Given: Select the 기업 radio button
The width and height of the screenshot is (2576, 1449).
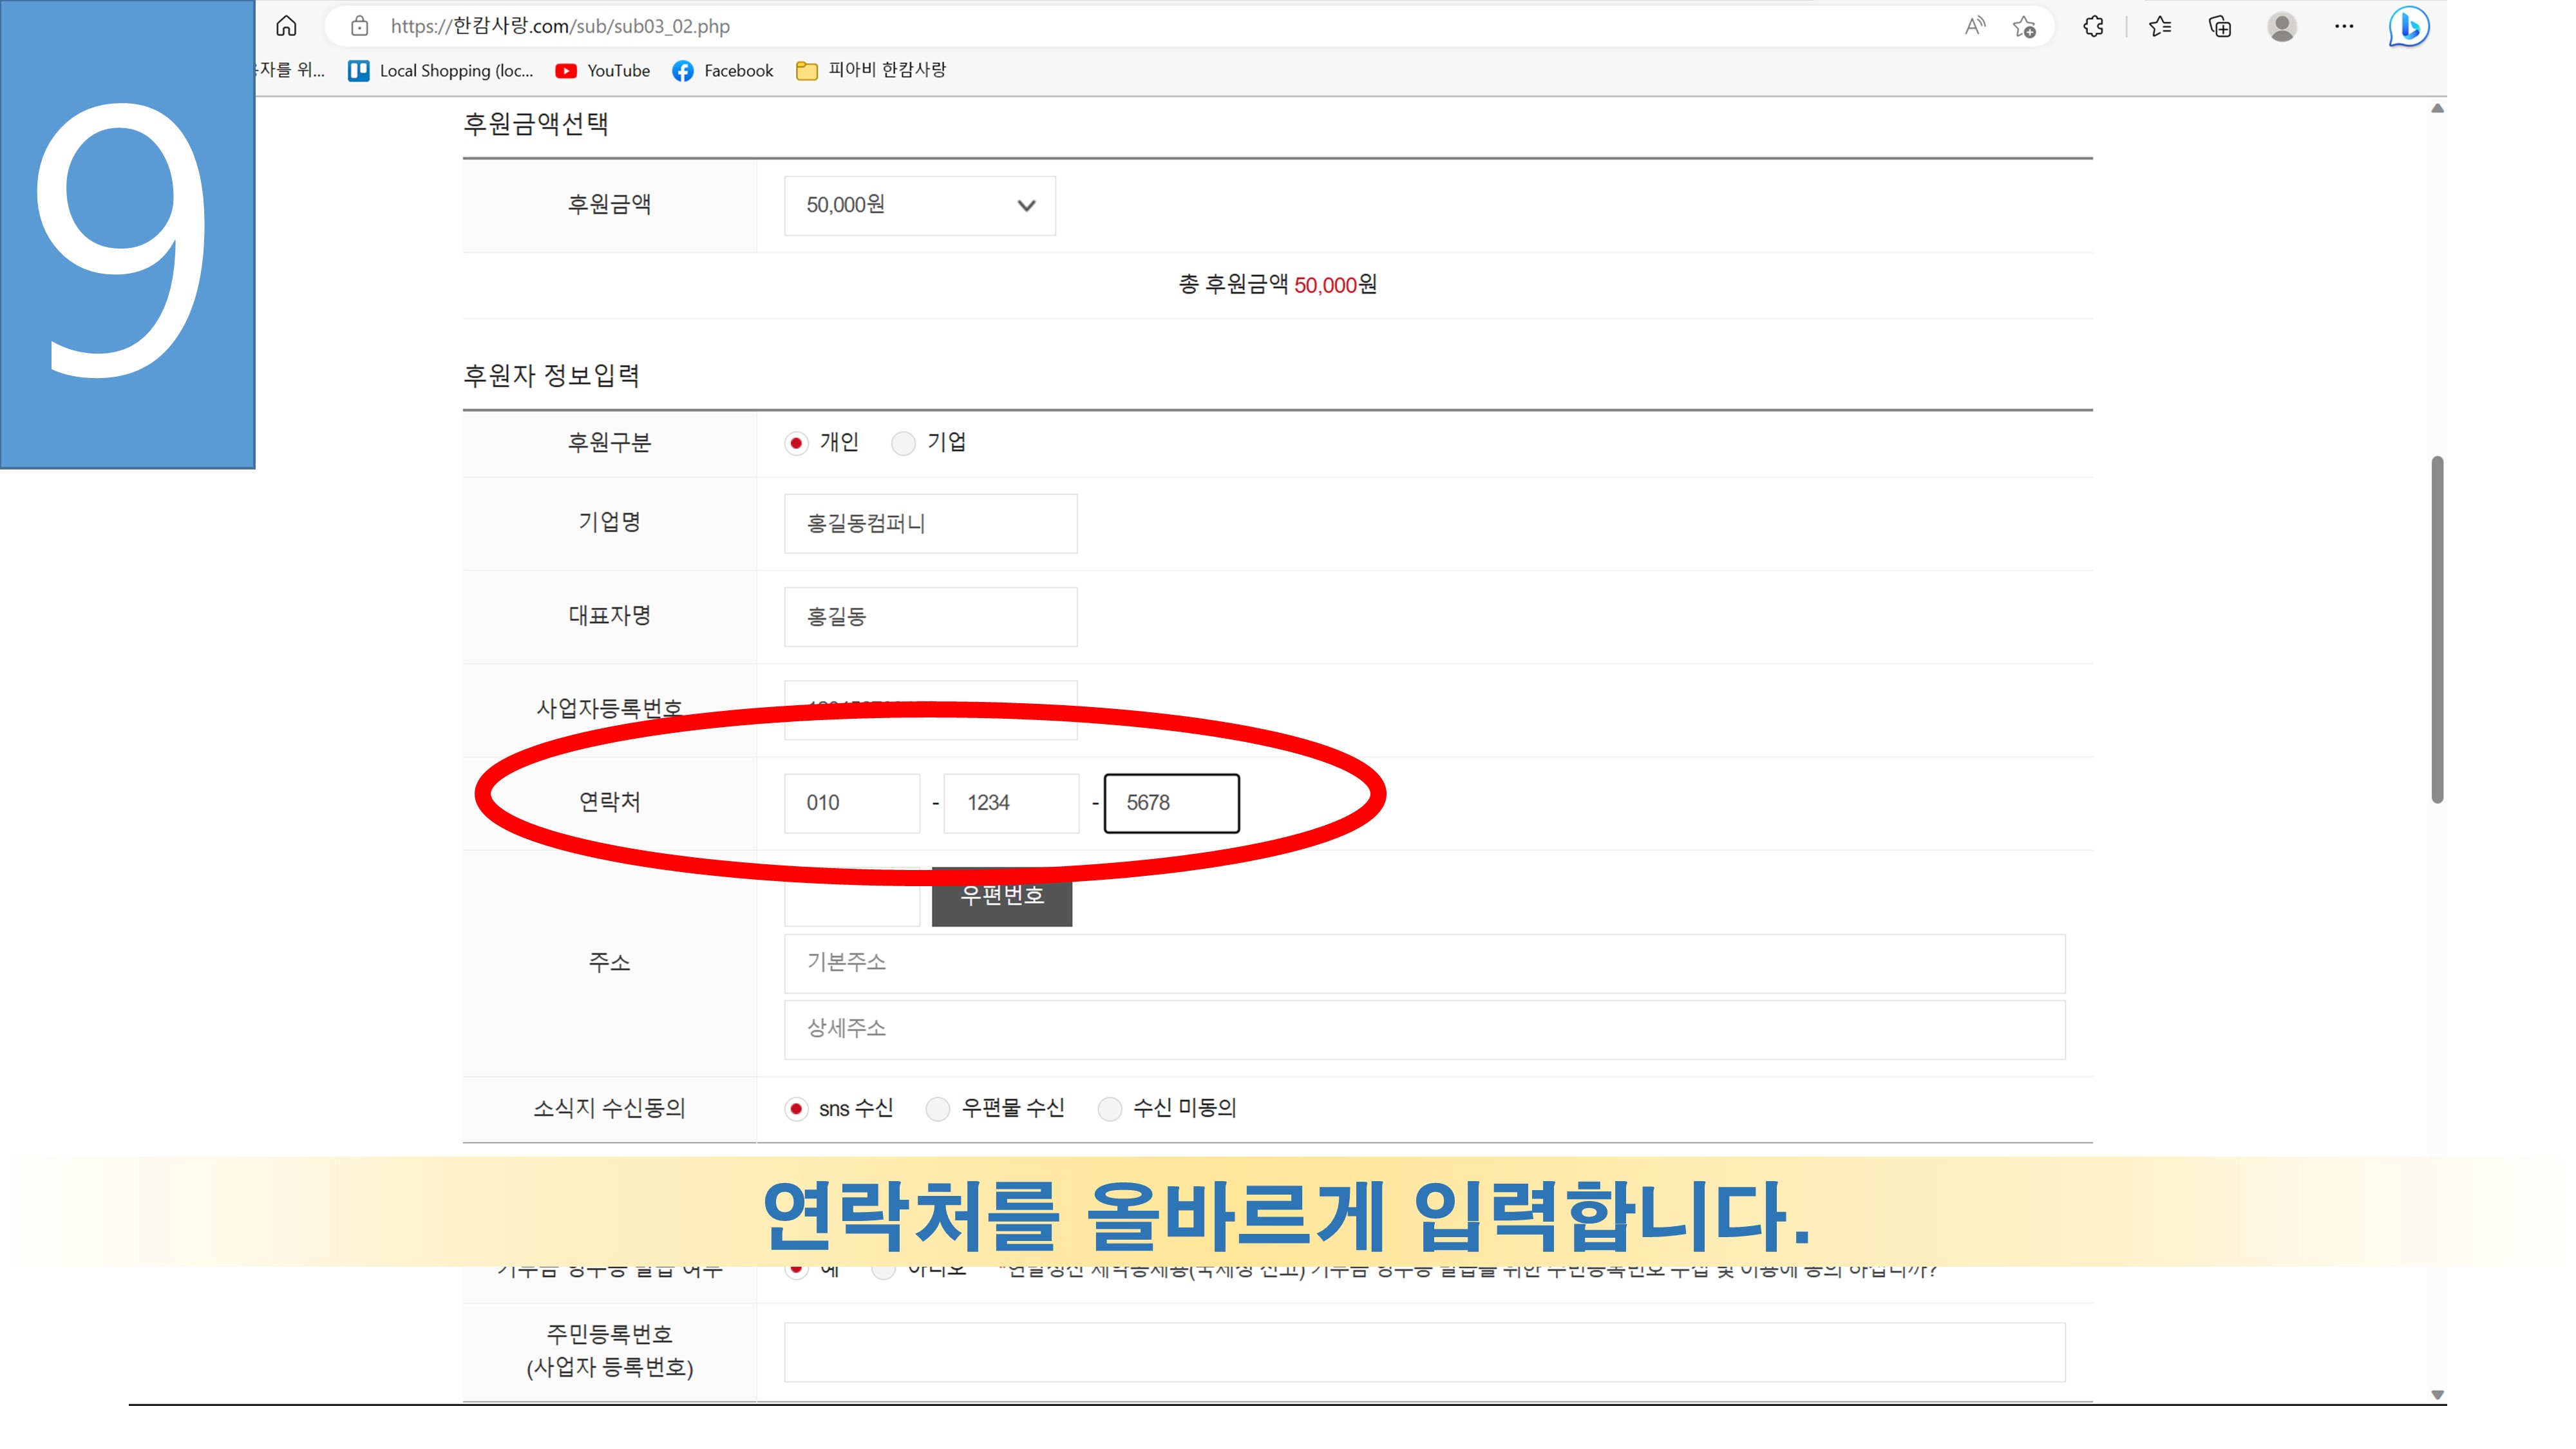Looking at the screenshot, I should [x=903, y=443].
